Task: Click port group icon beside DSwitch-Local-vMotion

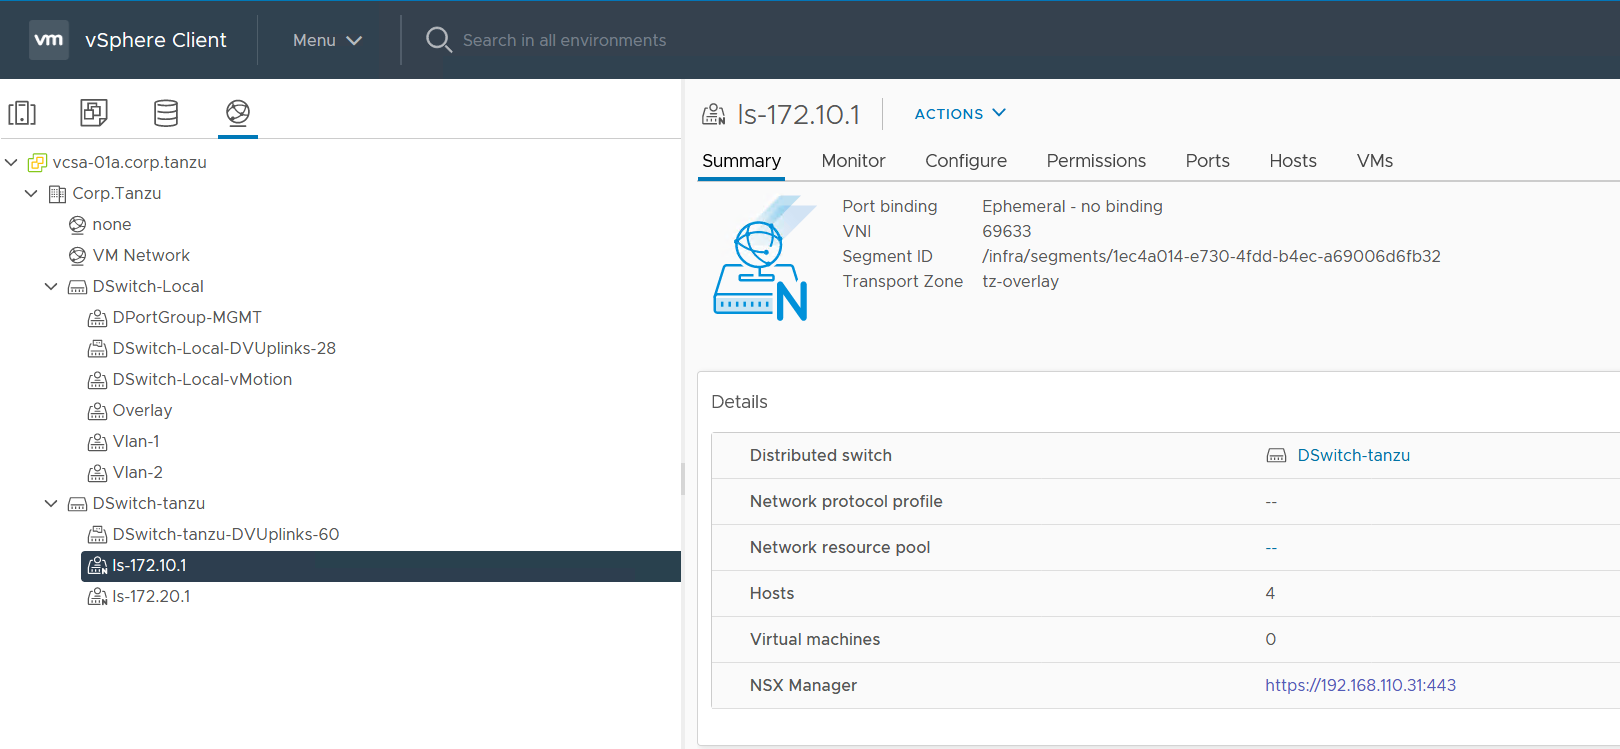Action: (97, 380)
